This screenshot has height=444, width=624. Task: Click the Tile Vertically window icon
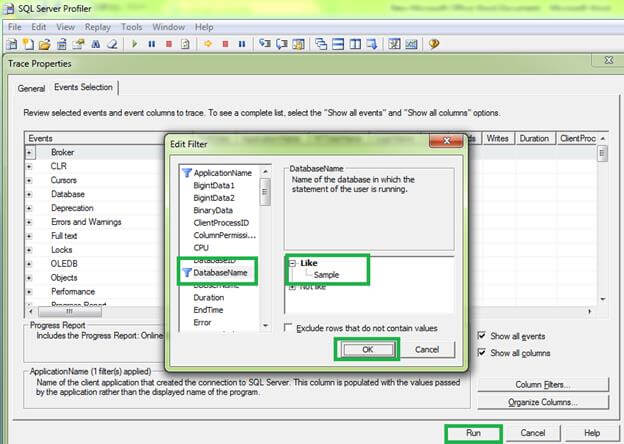(355, 44)
